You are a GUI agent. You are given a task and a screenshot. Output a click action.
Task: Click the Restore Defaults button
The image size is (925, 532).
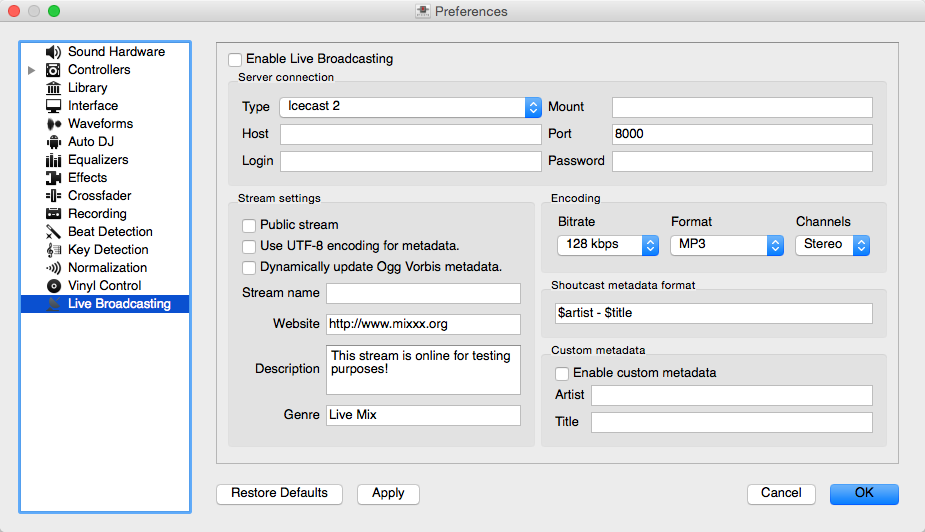pyautogui.click(x=279, y=493)
